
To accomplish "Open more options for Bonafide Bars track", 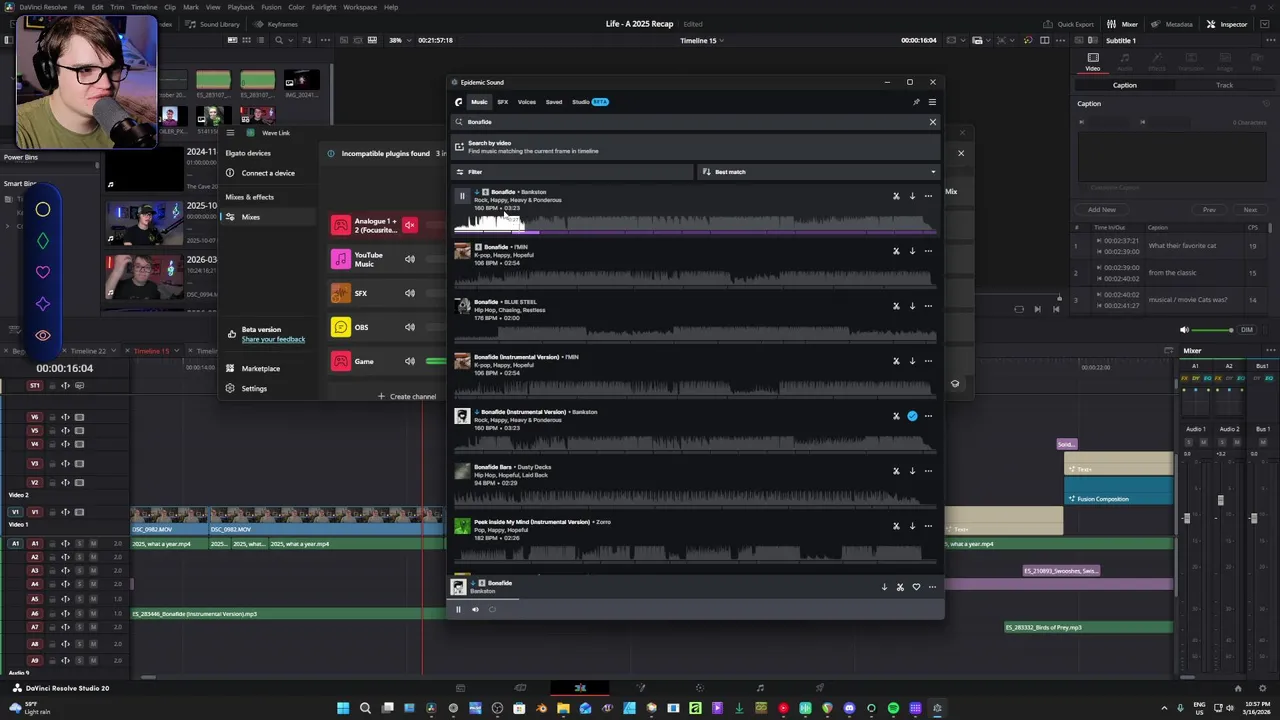I will [x=928, y=471].
